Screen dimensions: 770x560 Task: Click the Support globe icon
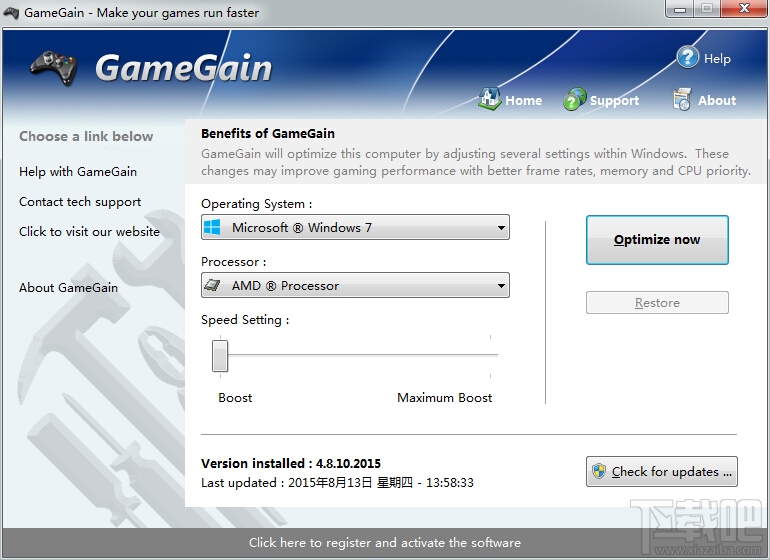(575, 99)
